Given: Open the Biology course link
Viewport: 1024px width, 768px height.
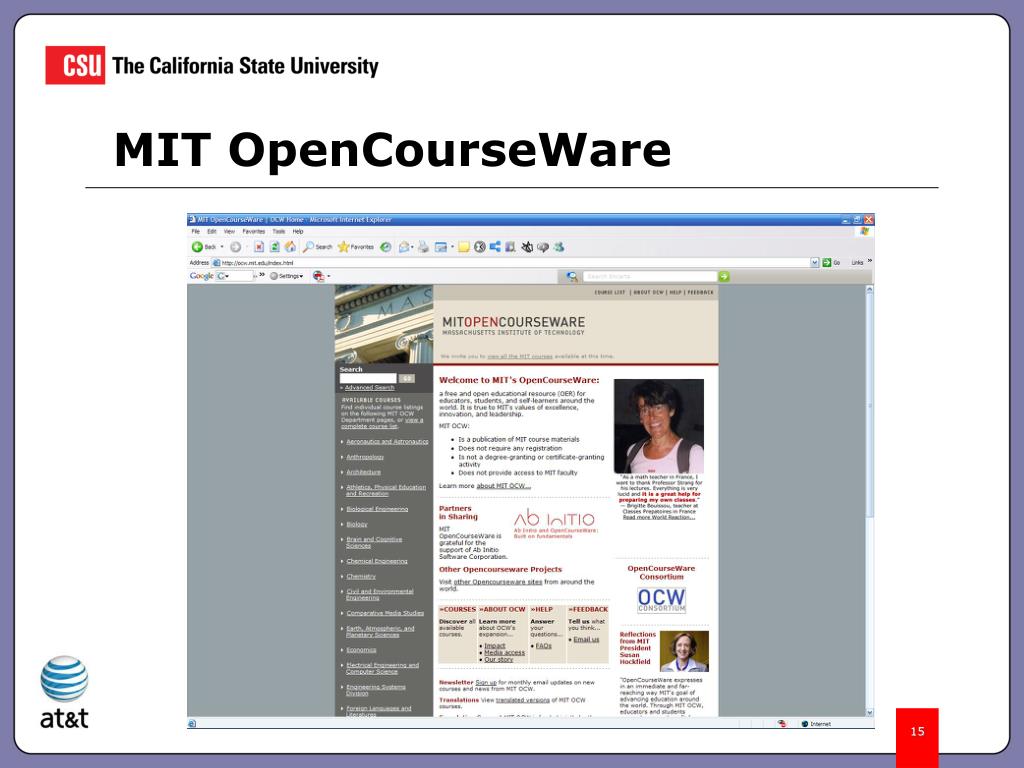Looking at the screenshot, I should 357,524.
